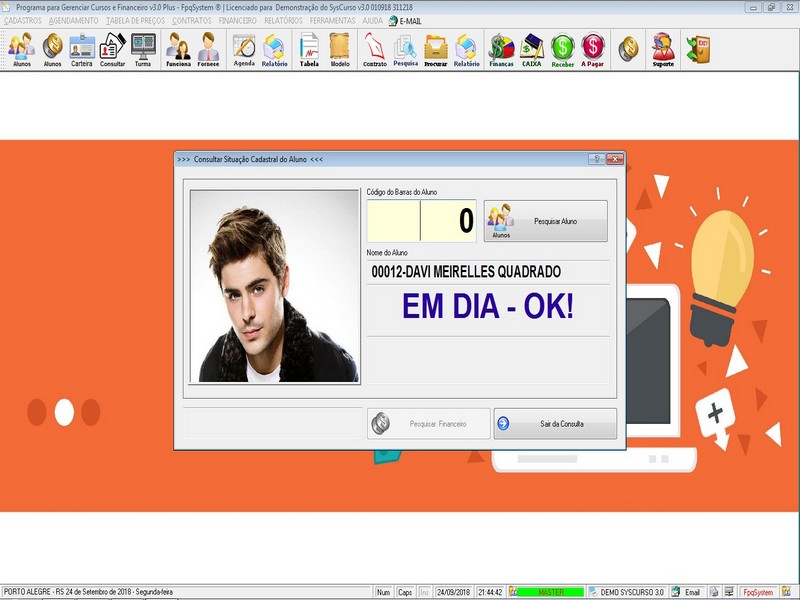Click the Nome do Aluno field
This screenshot has width=800, height=600.
coord(488,271)
